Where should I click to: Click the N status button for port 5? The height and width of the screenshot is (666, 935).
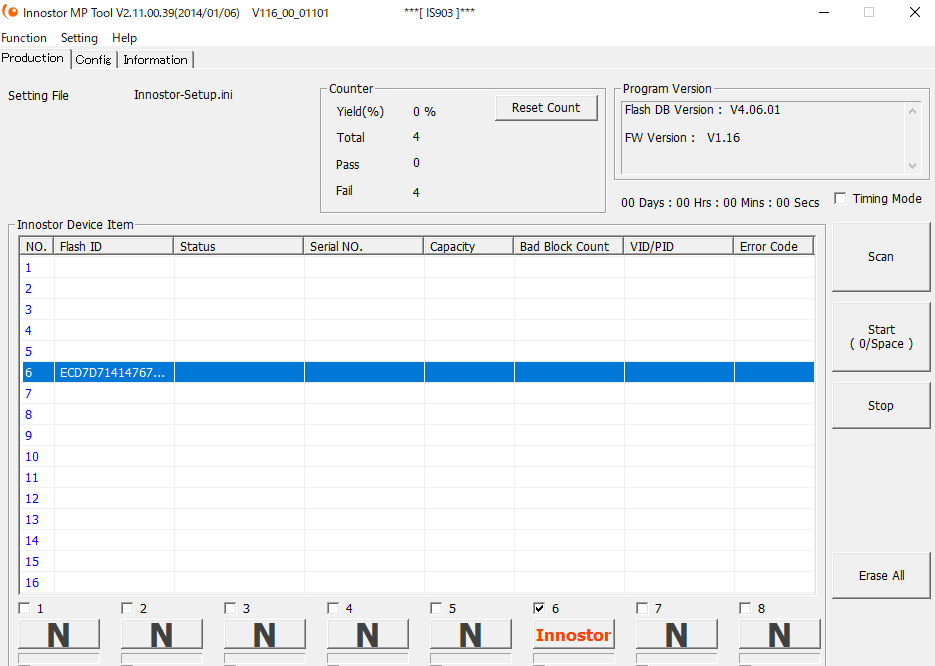point(470,634)
